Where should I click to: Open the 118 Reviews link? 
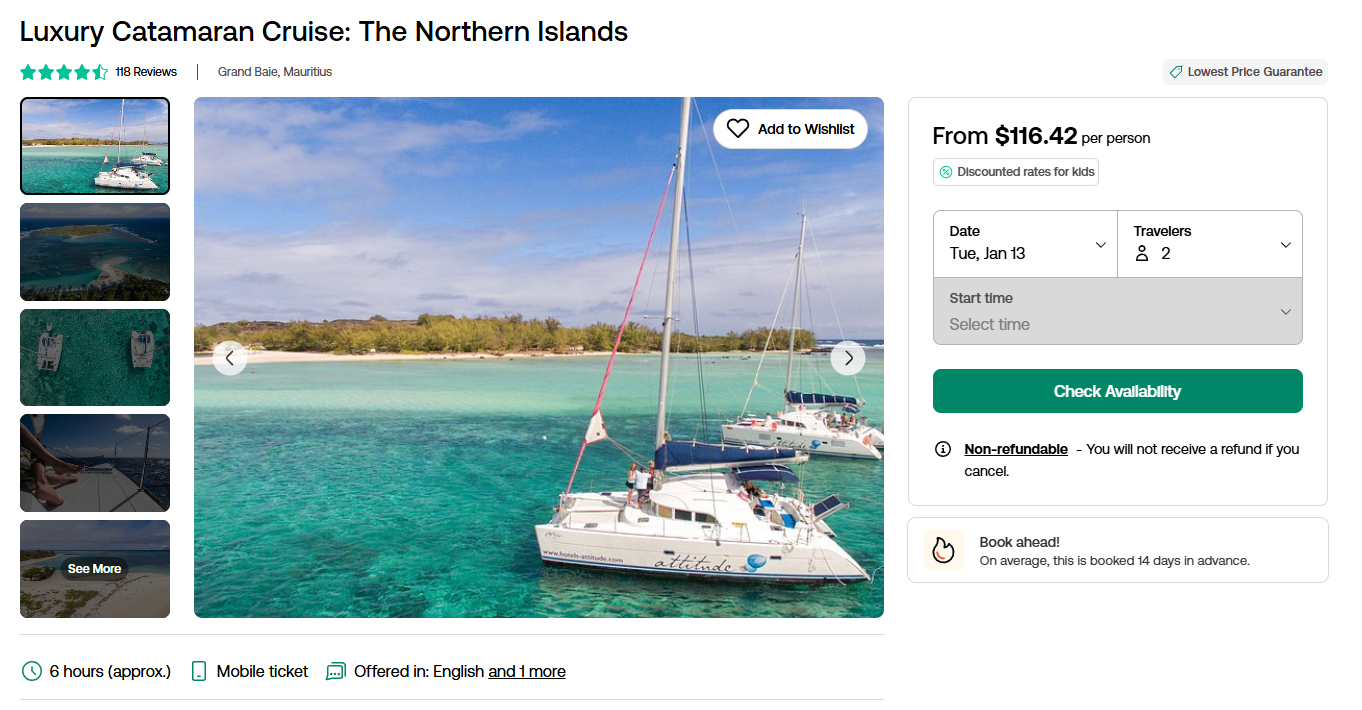coord(146,72)
